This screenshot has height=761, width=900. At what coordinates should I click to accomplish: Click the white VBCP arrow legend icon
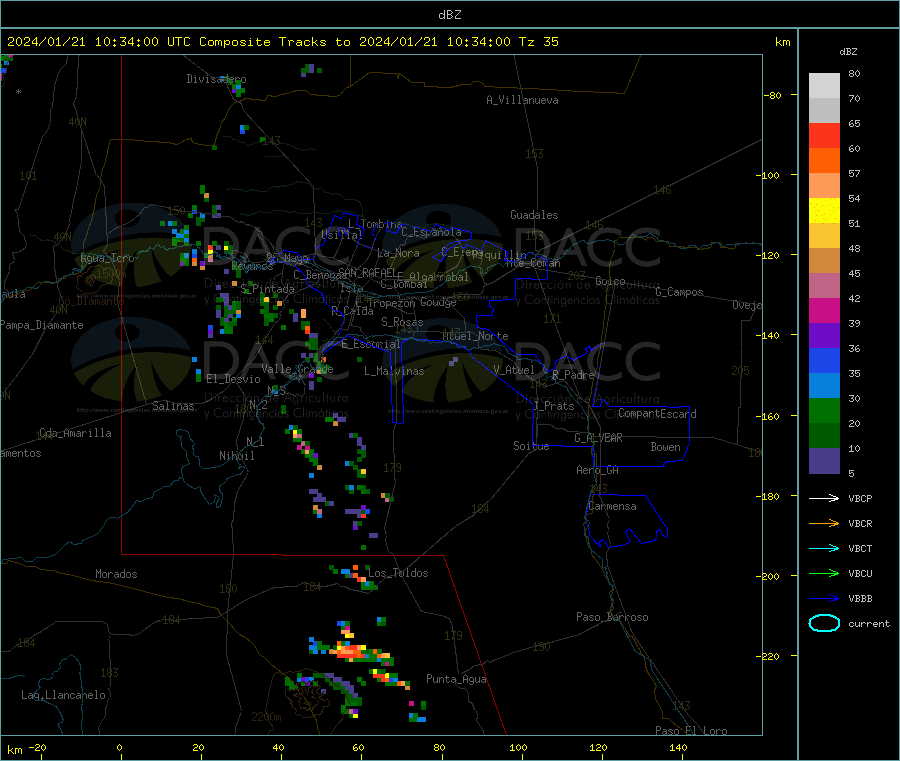[824, 498]
